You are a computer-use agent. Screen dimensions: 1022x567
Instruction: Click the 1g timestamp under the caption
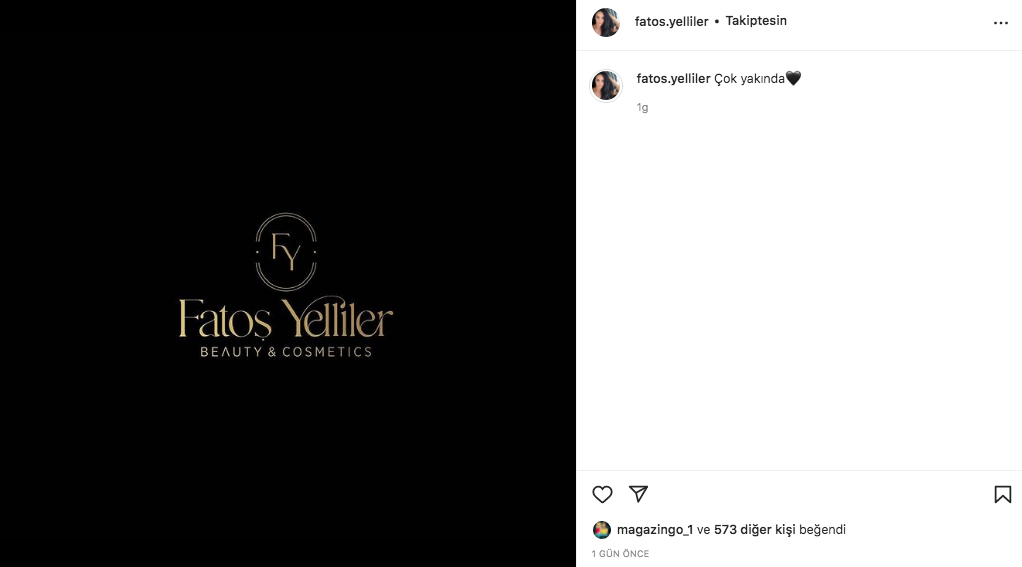(642, 108)
